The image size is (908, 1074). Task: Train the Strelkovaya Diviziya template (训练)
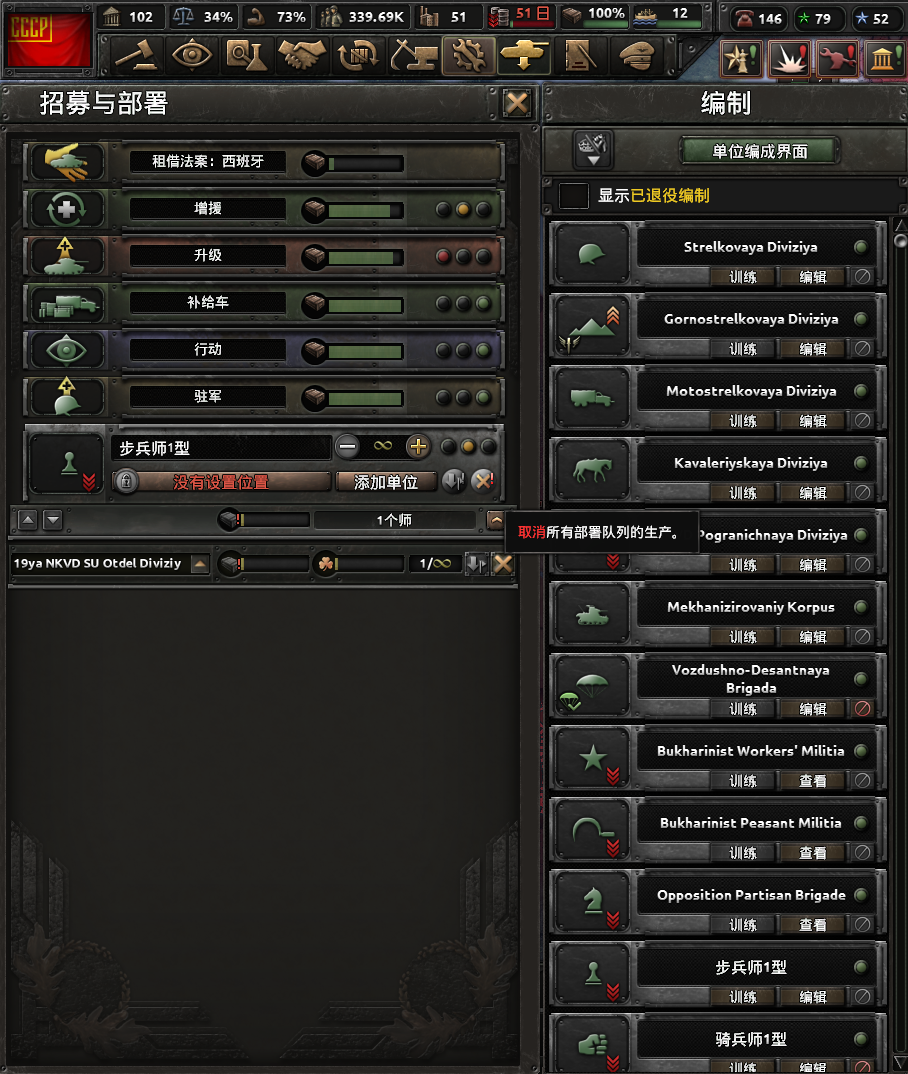coord(742,277)
